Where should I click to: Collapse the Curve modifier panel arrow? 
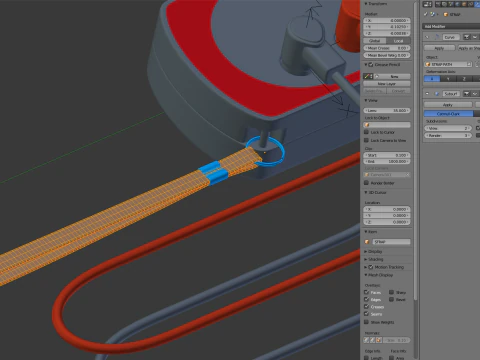click(x=427, y=37)
